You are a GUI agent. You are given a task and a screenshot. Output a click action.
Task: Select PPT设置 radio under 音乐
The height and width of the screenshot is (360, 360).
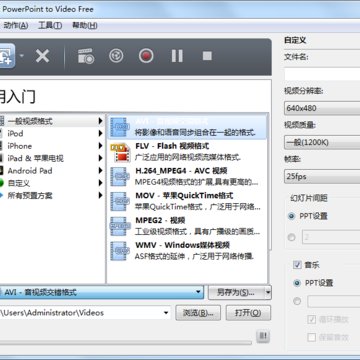click(x=297, y=283)
